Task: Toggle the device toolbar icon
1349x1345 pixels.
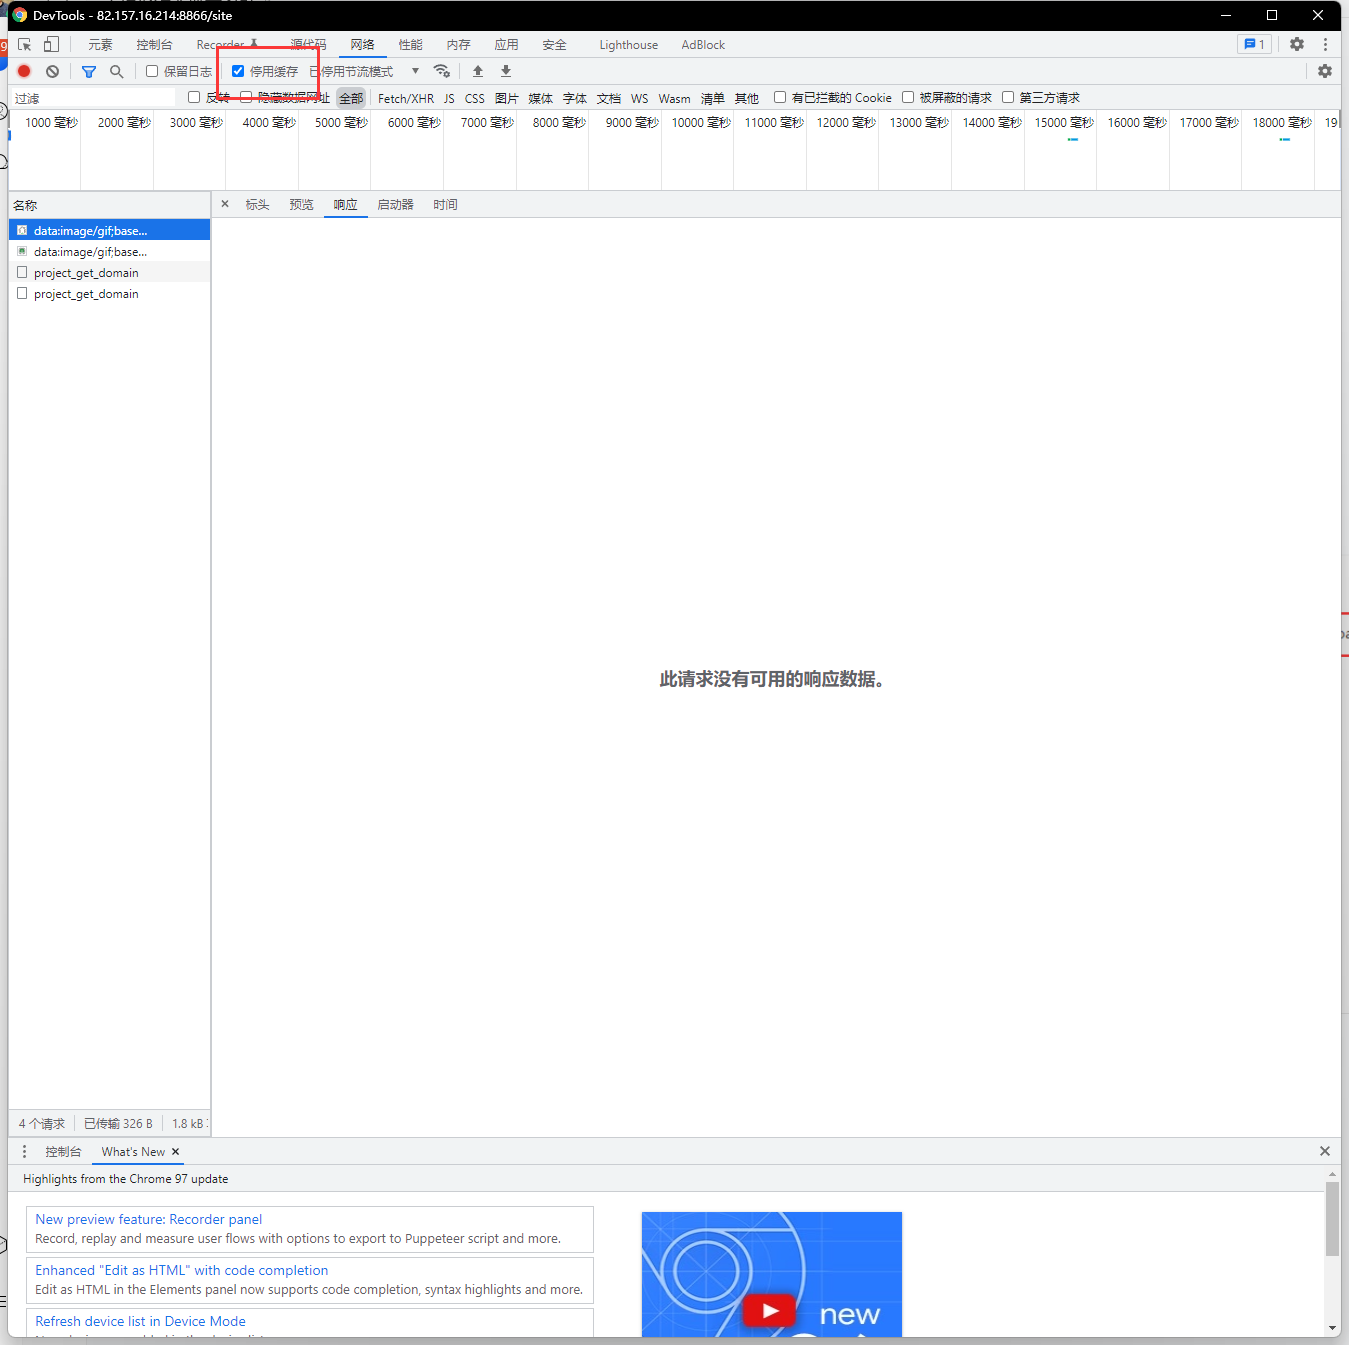Action: (x=51, y=45)
